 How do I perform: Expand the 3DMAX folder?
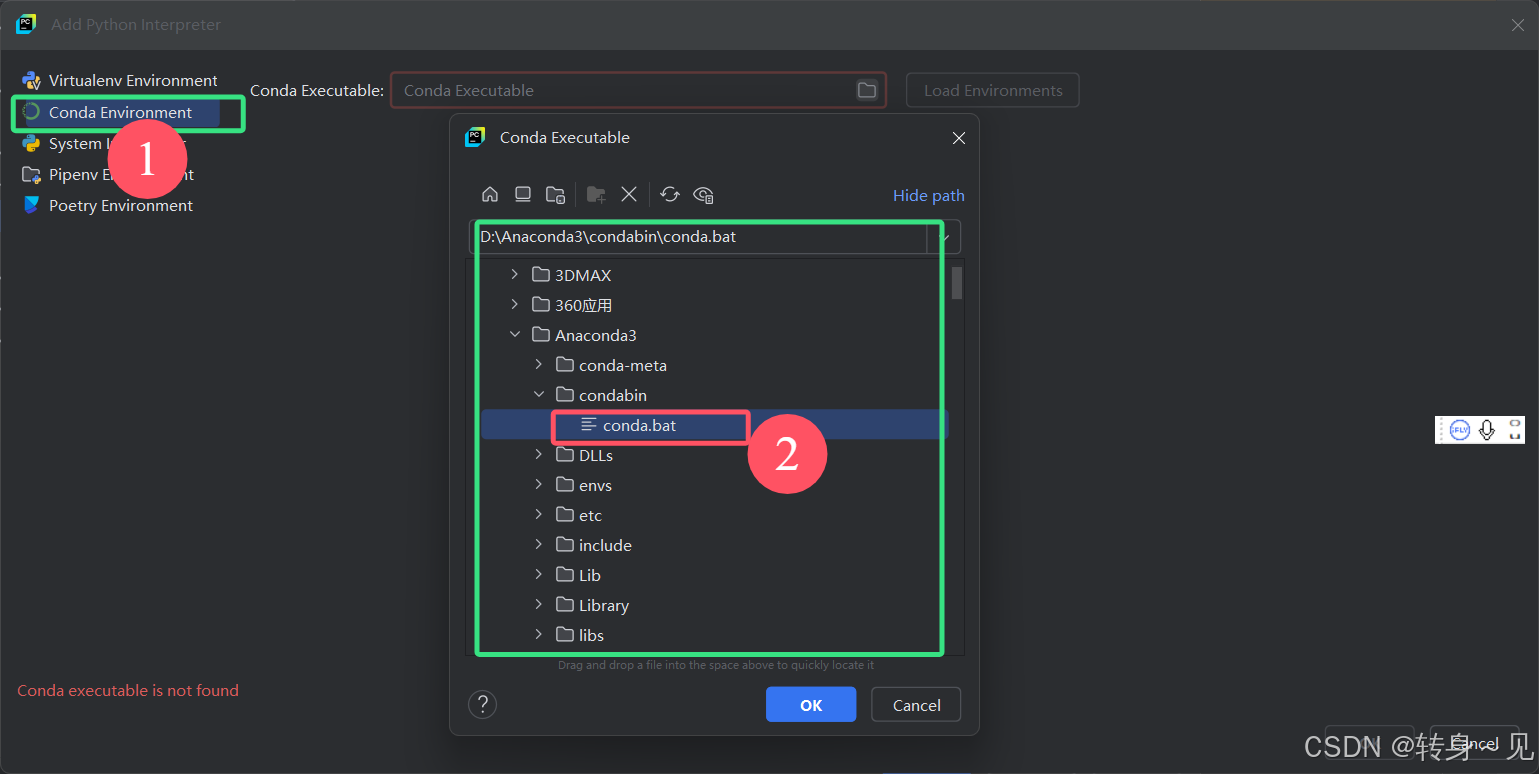coord(515,274)
